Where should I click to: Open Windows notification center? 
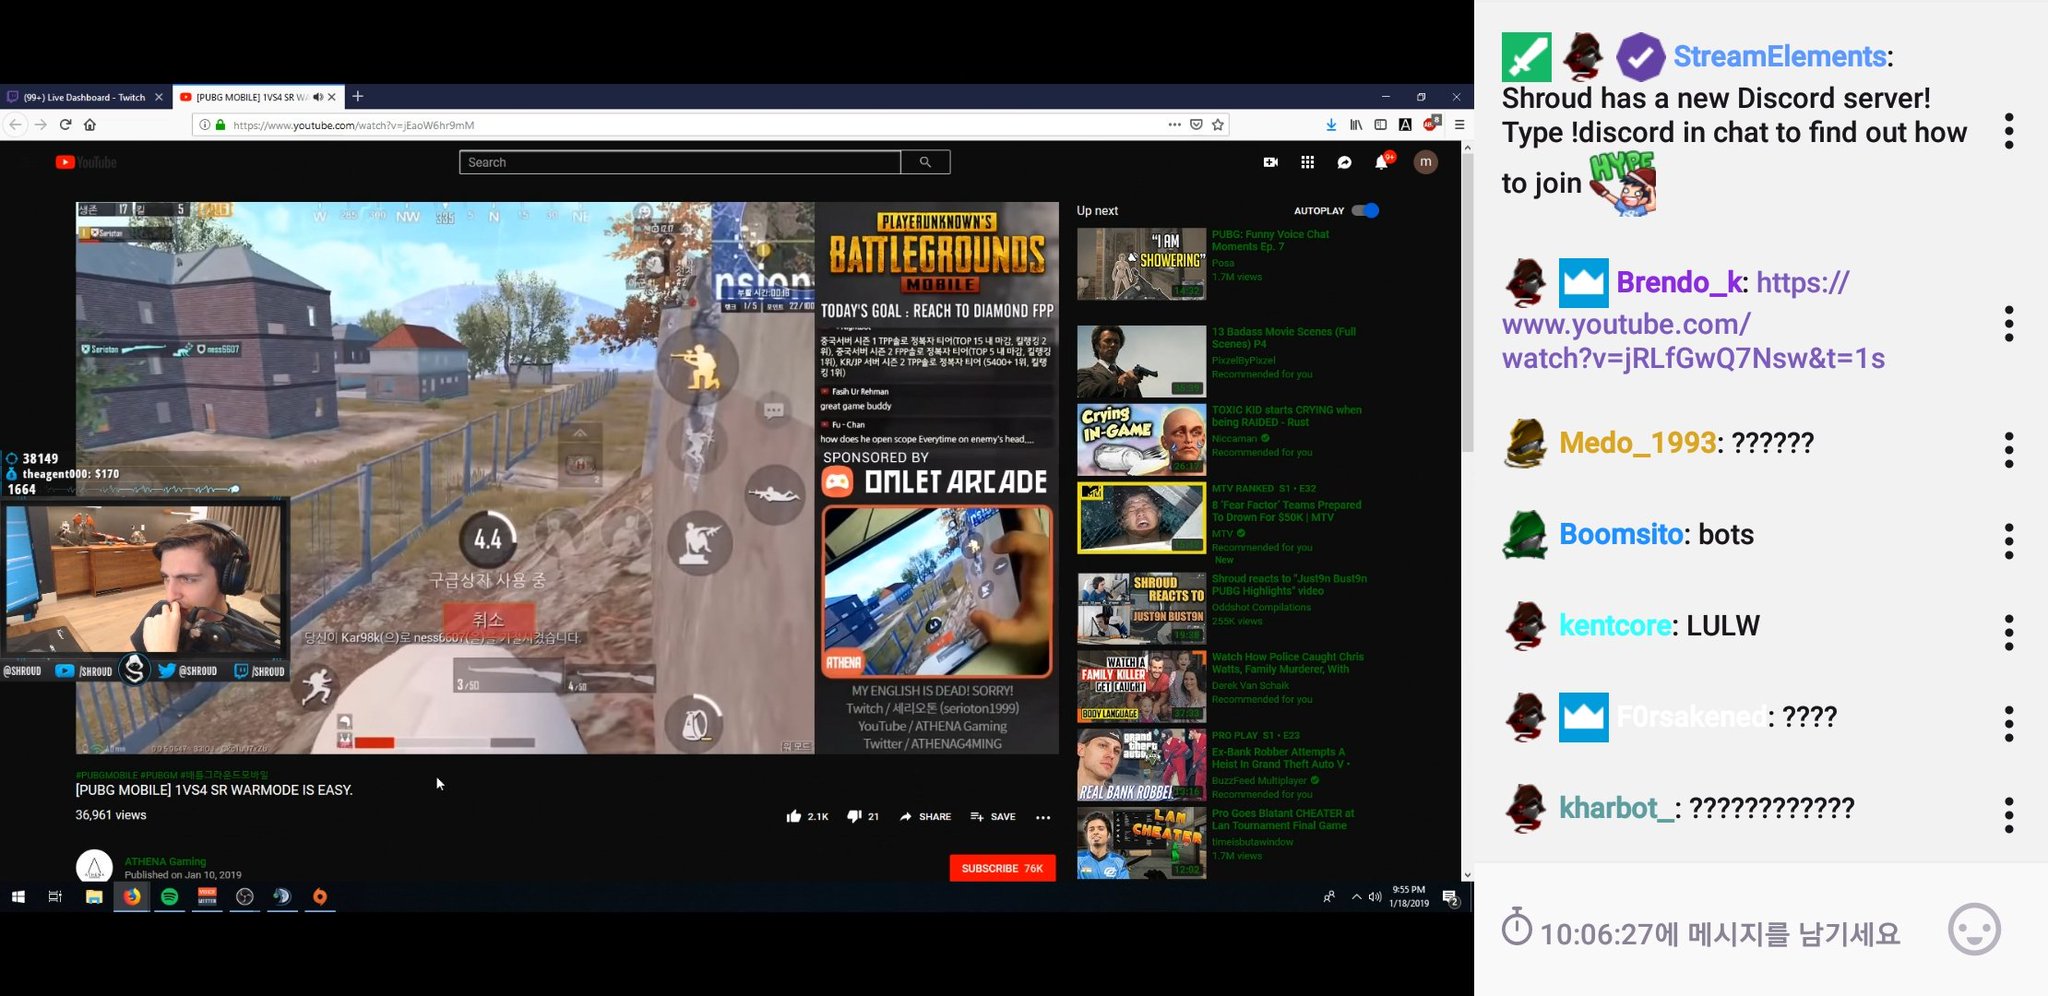(1451, 898)
